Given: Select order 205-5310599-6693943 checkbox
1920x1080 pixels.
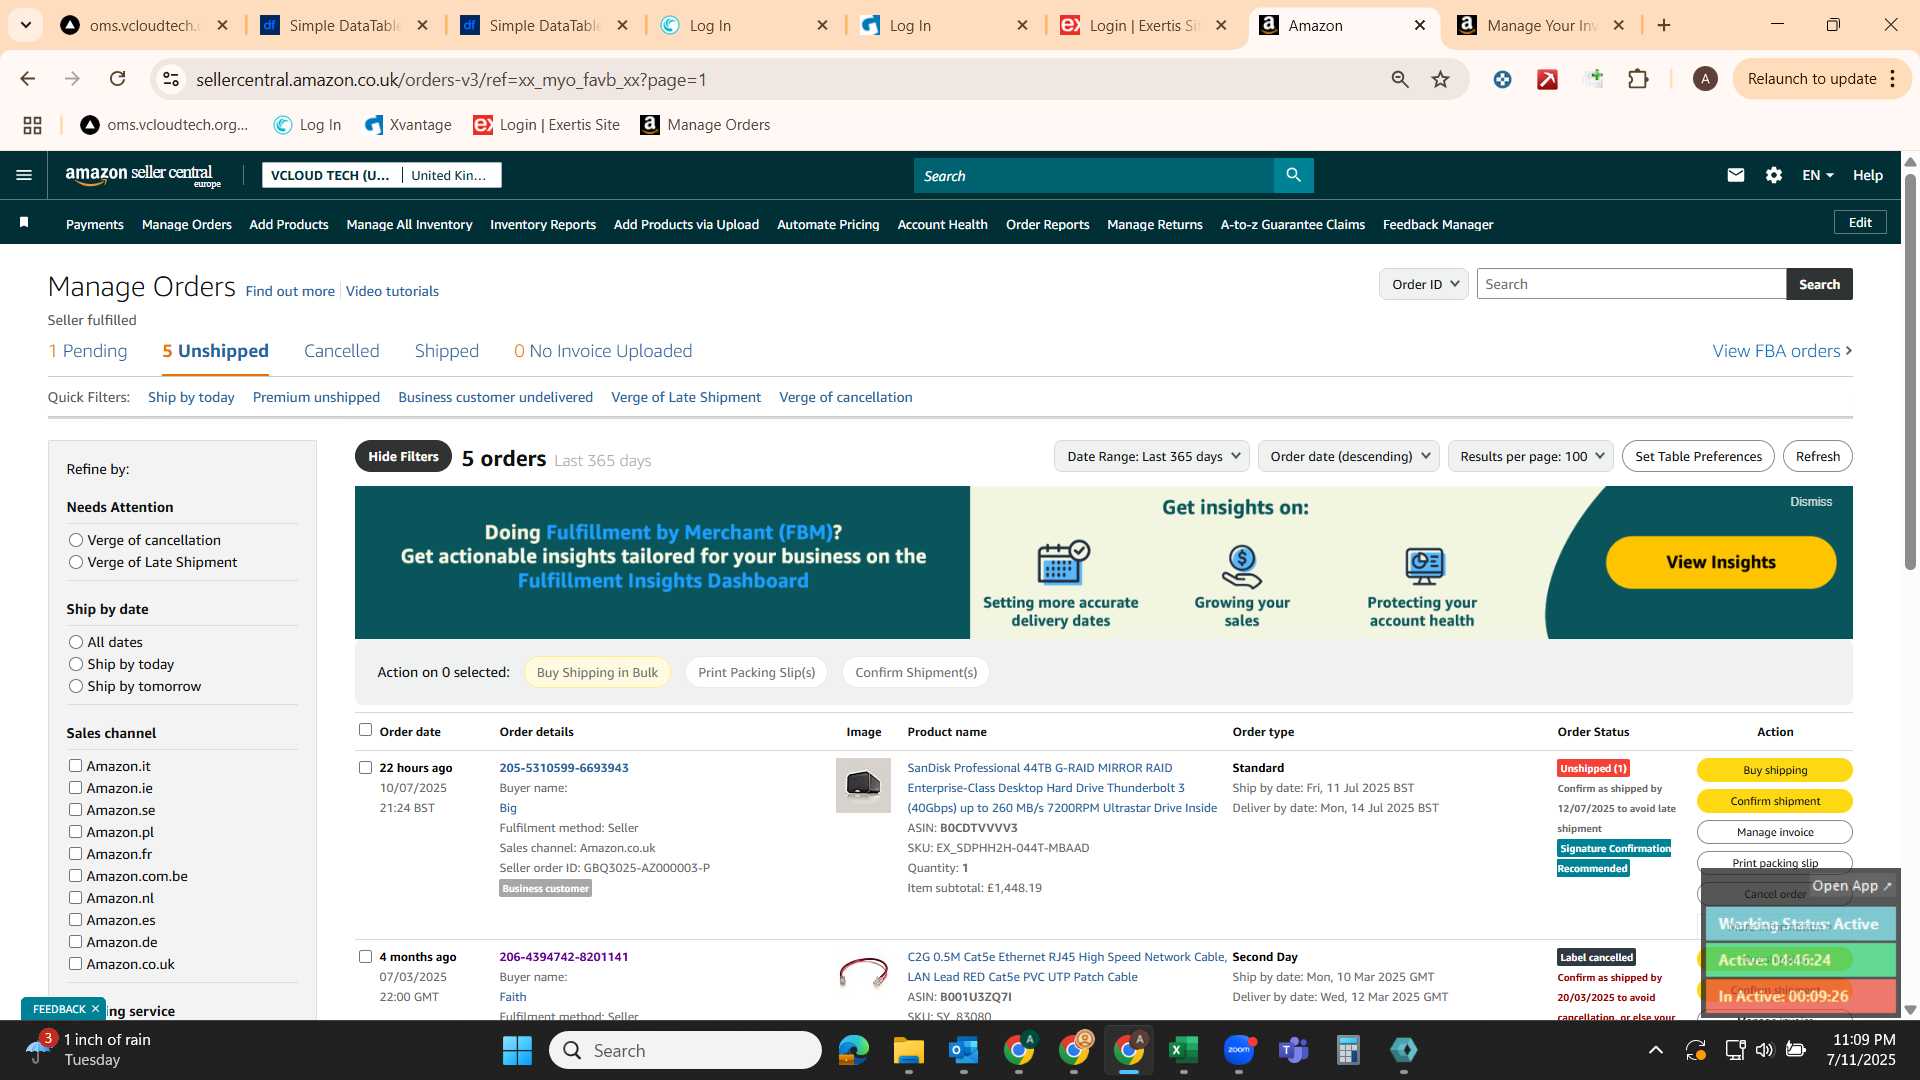Looking at the screenshot, I should (365, 768).
